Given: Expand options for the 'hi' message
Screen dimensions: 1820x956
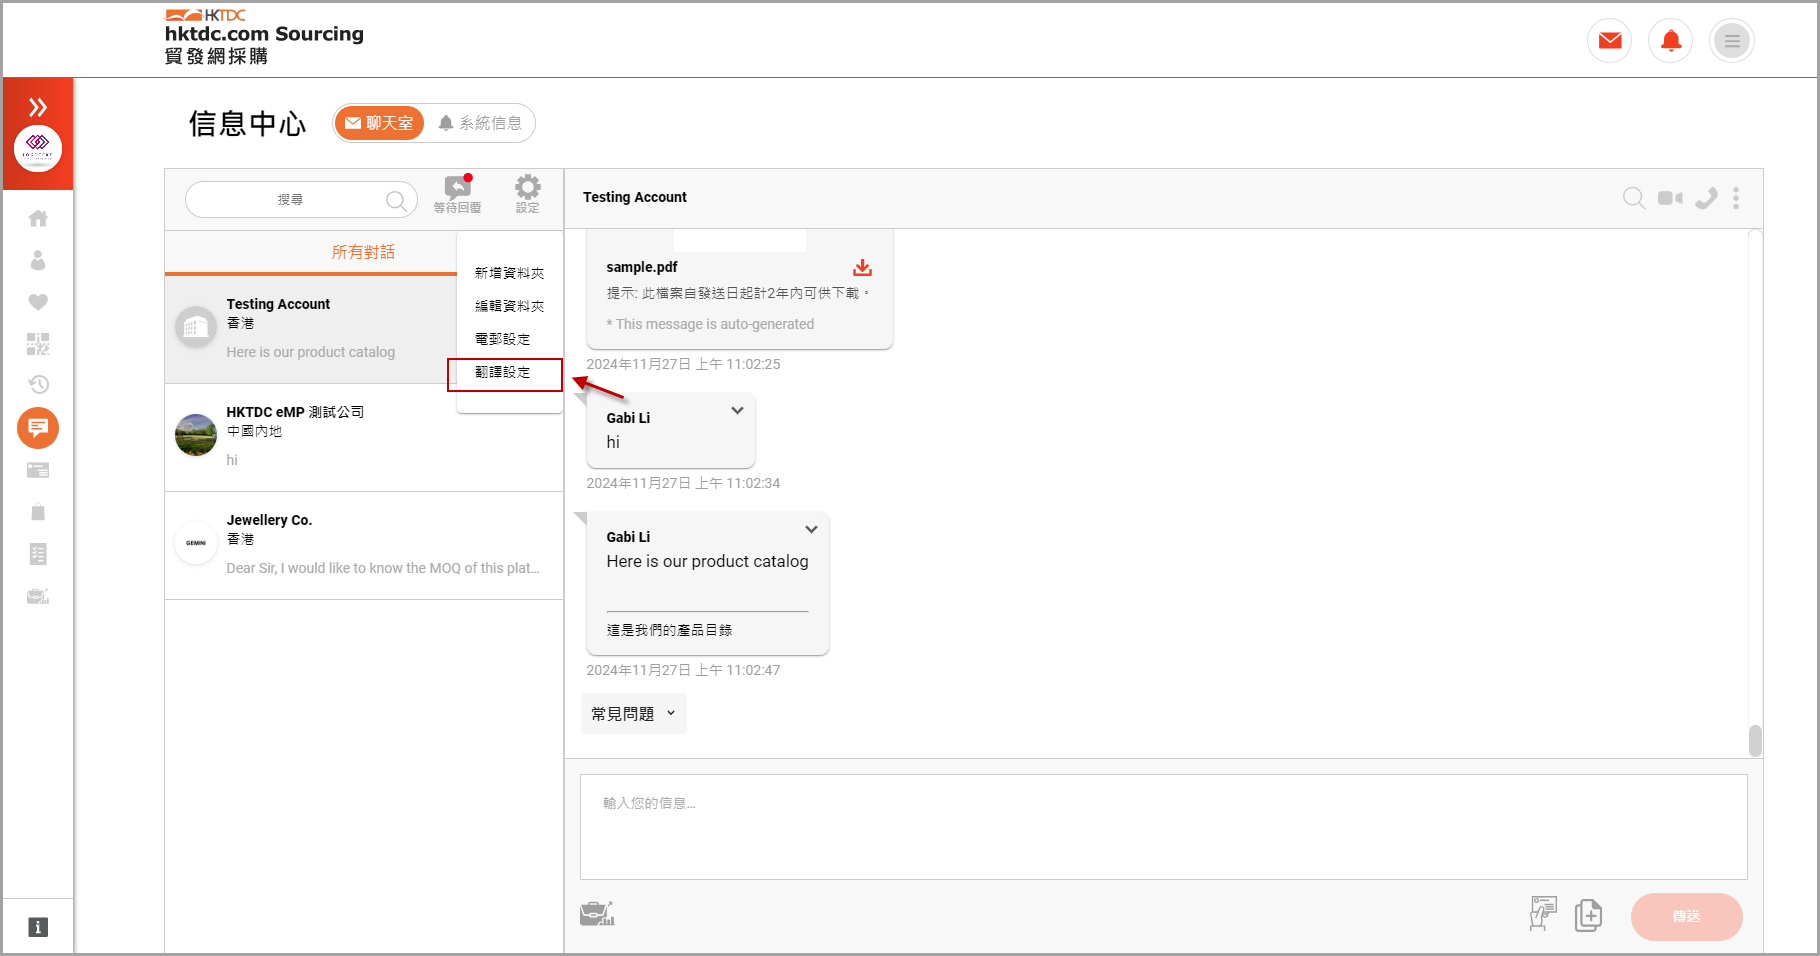Looking at the screenshot, I should point(737,410).
